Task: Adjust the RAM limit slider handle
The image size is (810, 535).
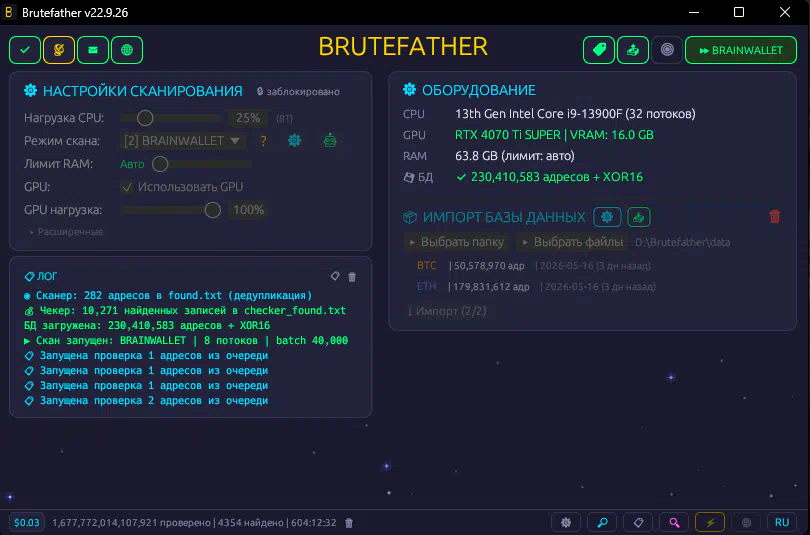Action: 160,164
